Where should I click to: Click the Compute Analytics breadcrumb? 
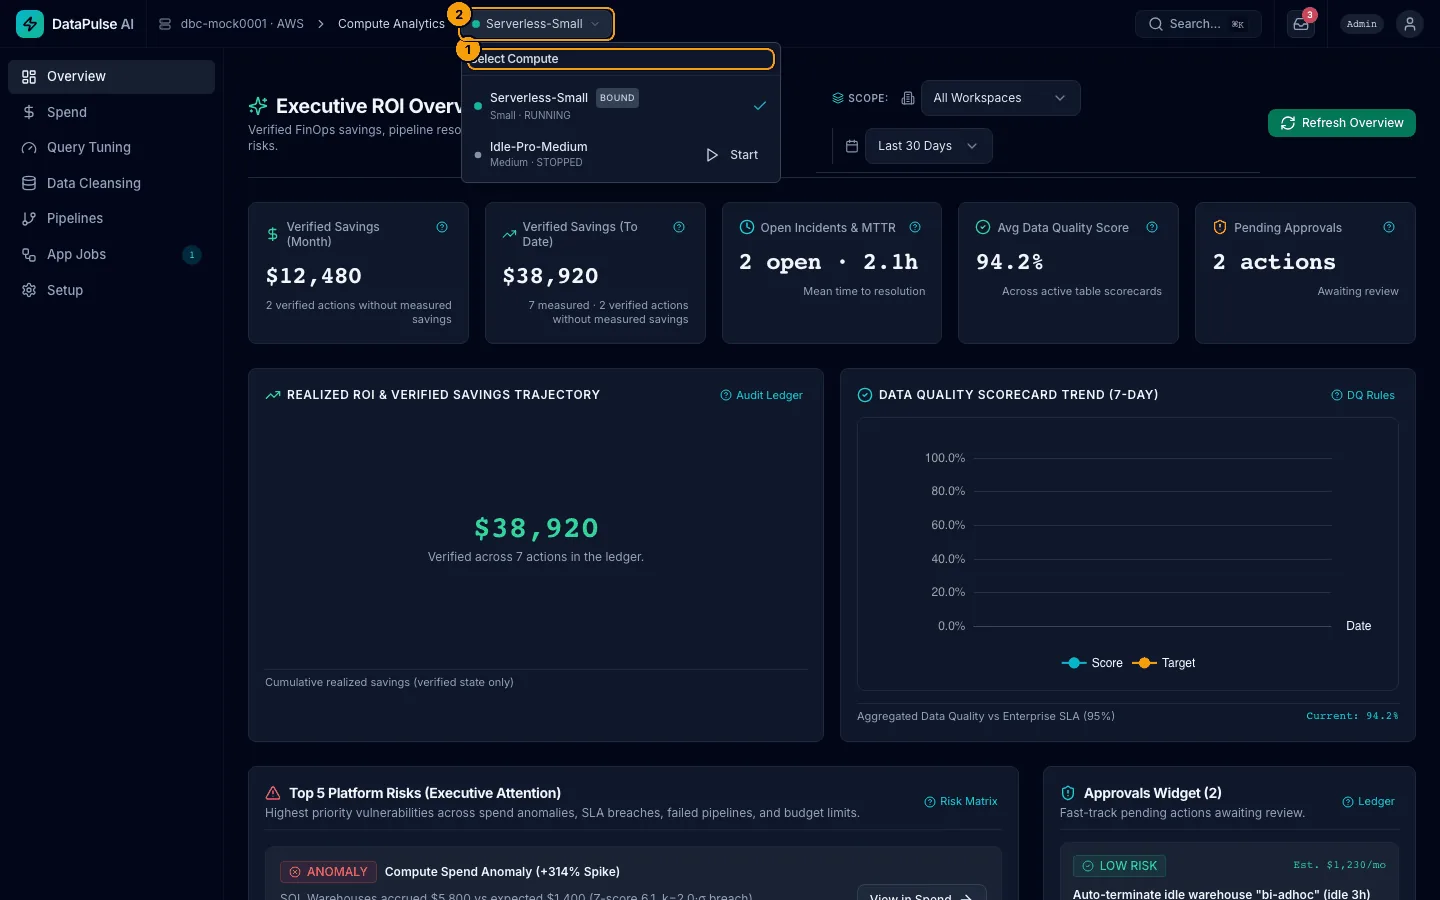click(391, 24)
